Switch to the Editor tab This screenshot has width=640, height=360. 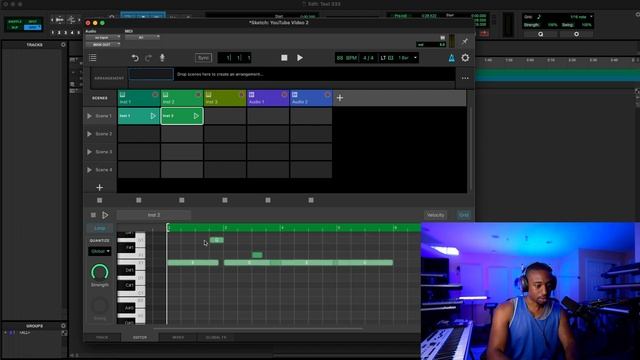(140, 338)
